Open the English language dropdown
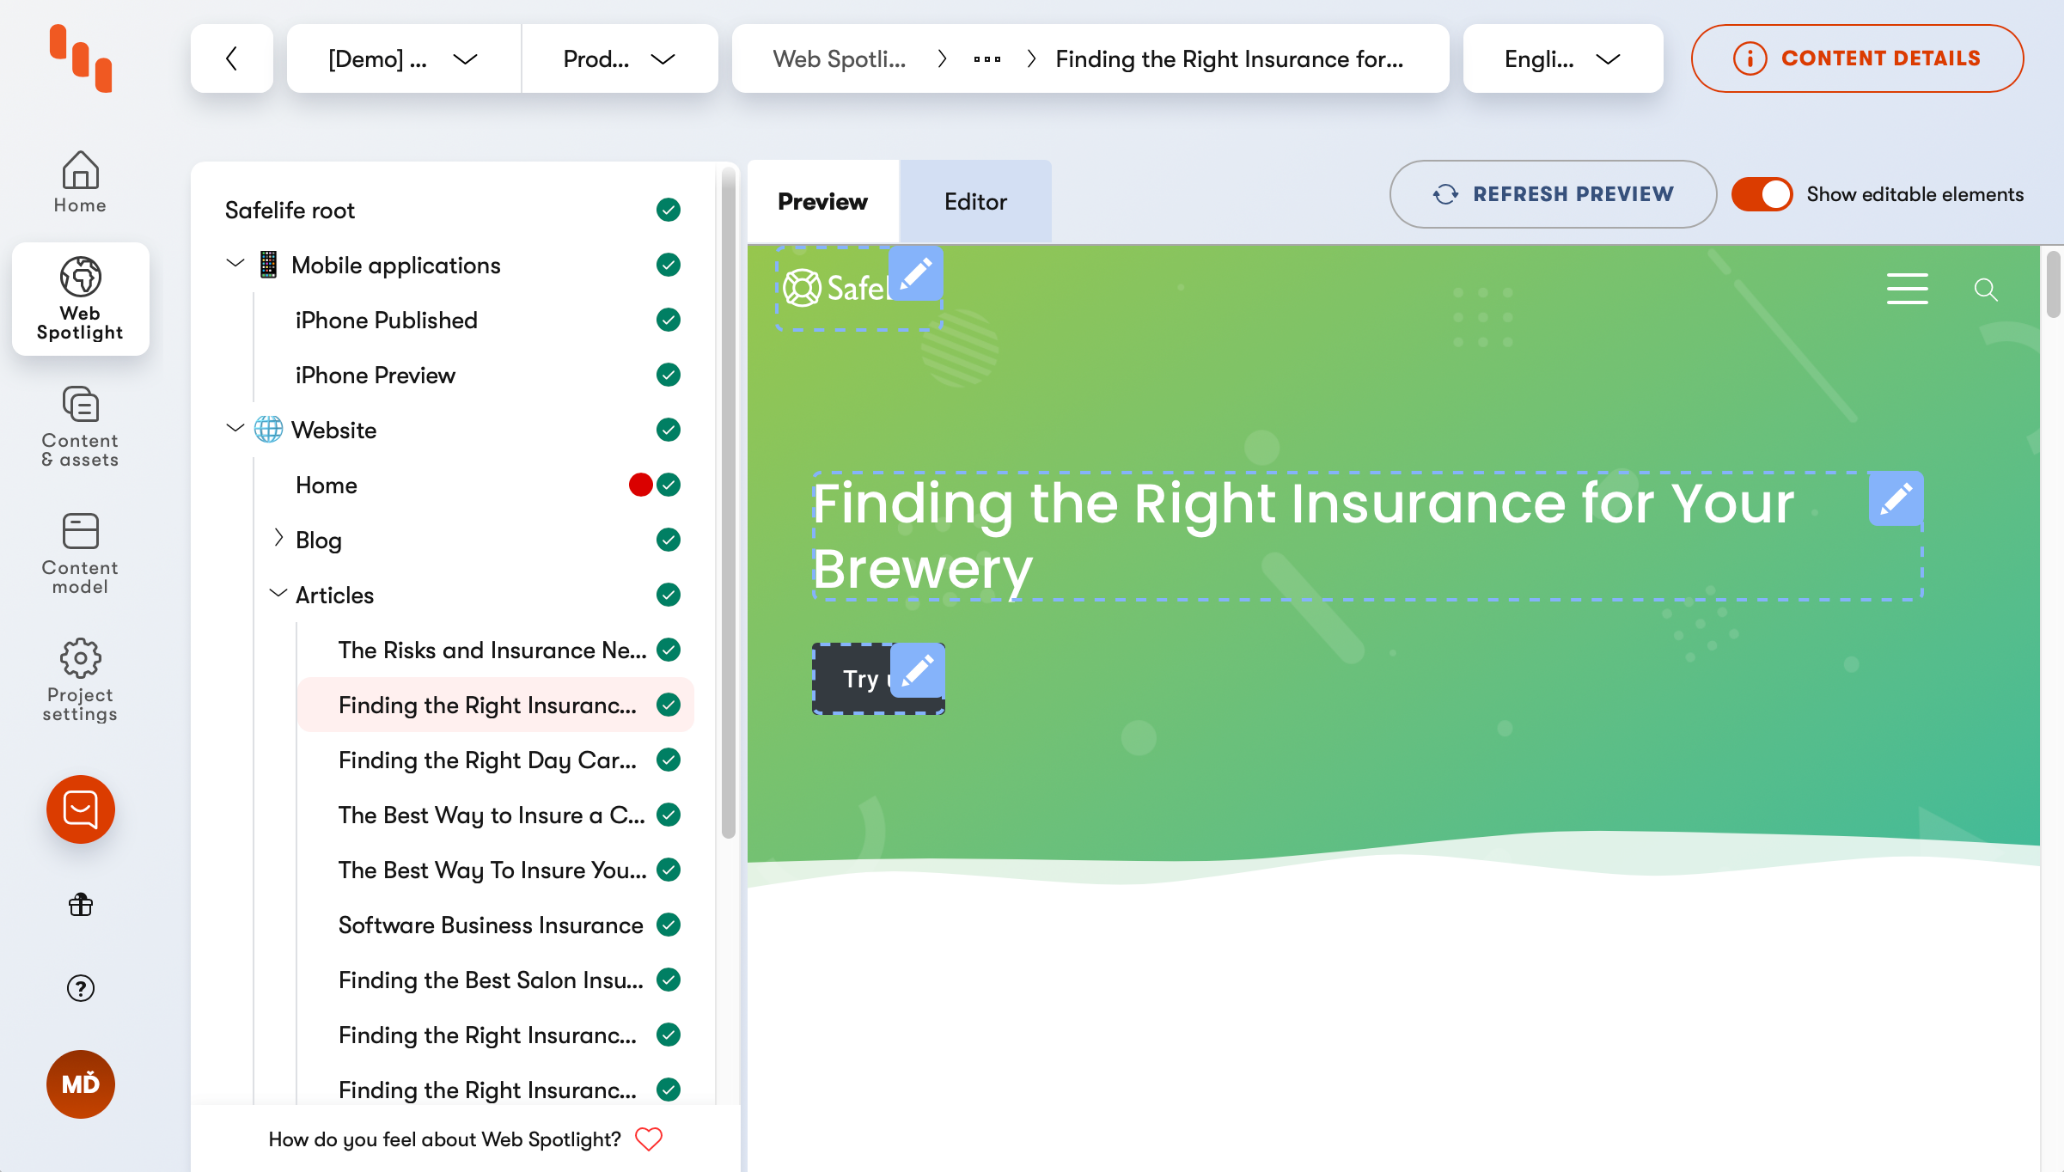 coord(1562,59)
